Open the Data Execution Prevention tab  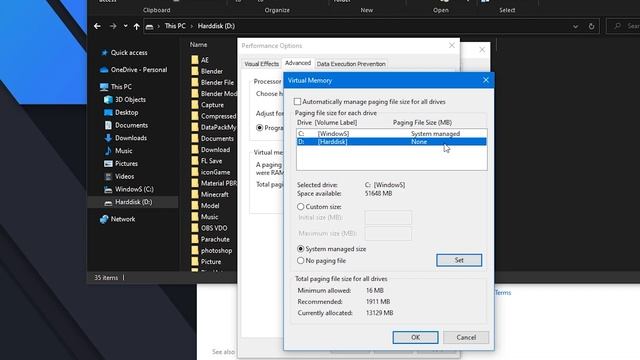click(351, 64)
